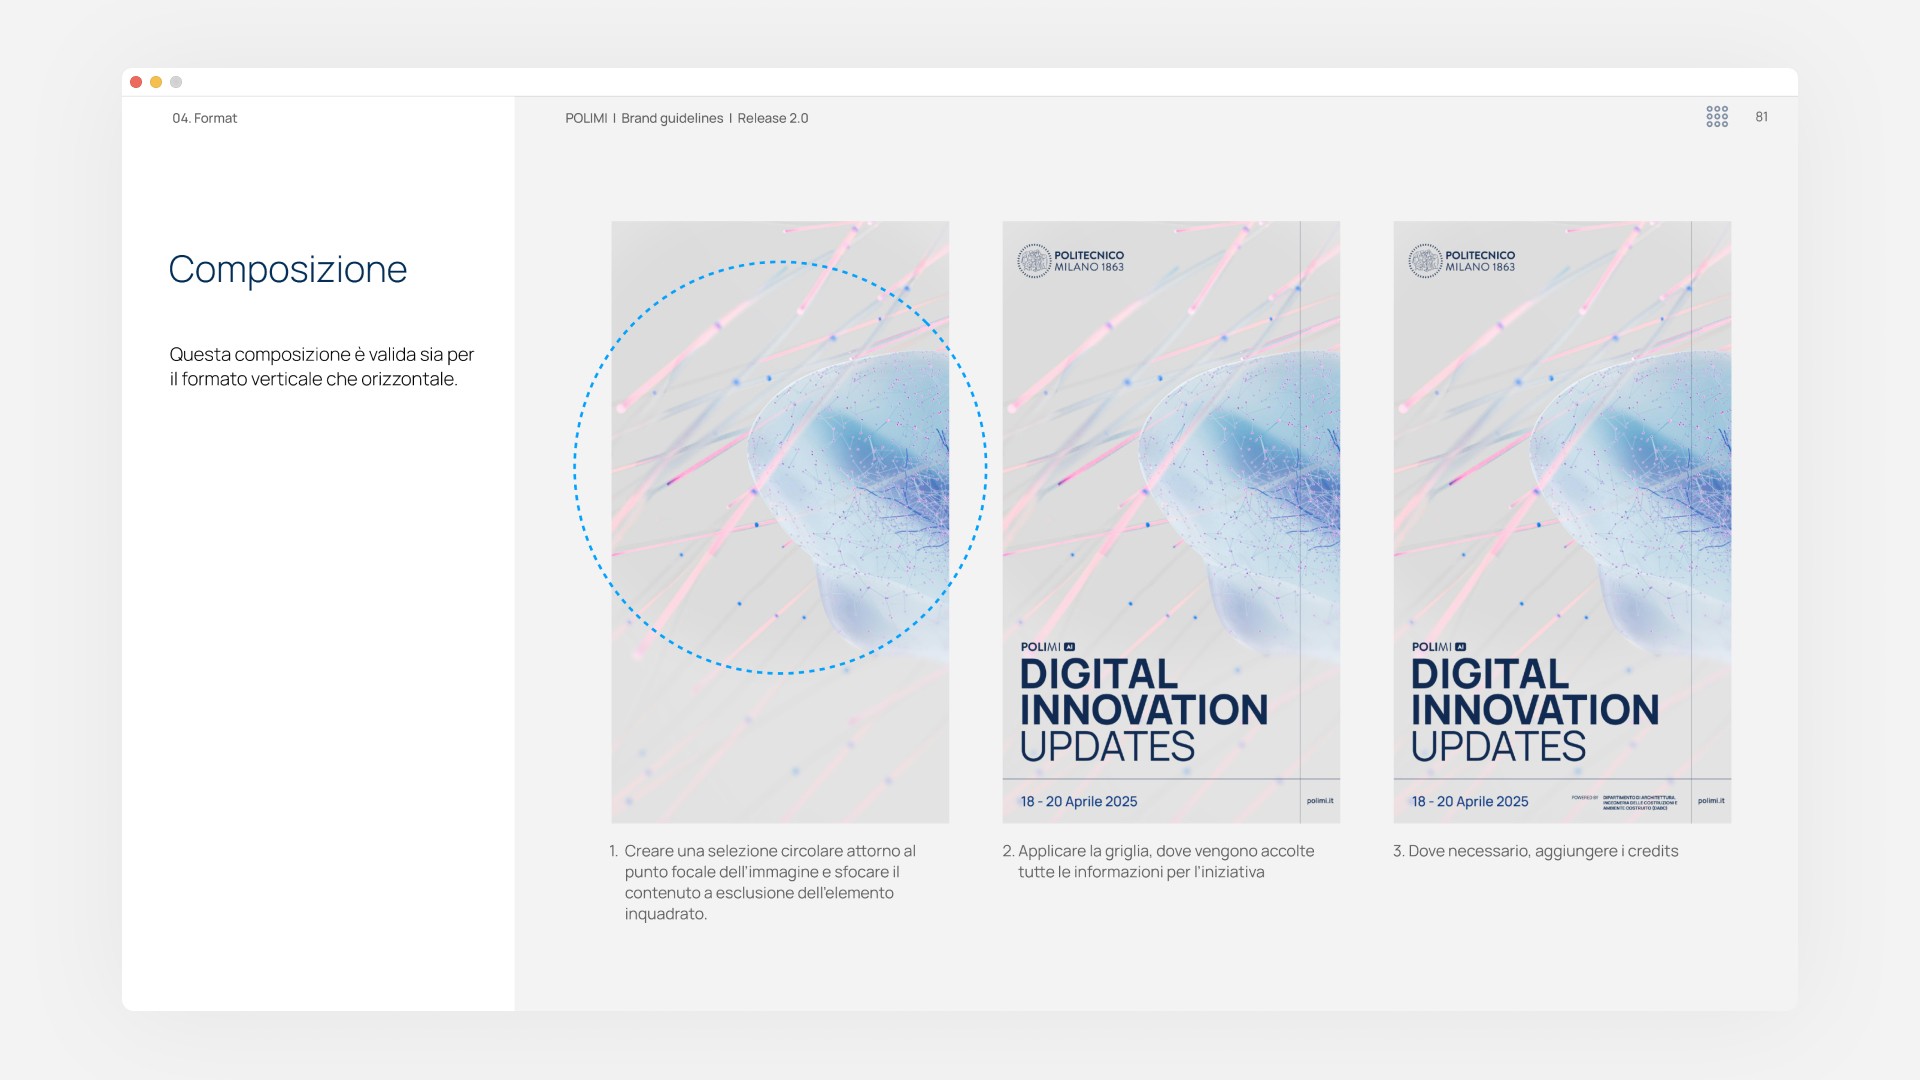Open the nine-dot grid menu icon
1920x1080 pixels.
(1716, 117)
